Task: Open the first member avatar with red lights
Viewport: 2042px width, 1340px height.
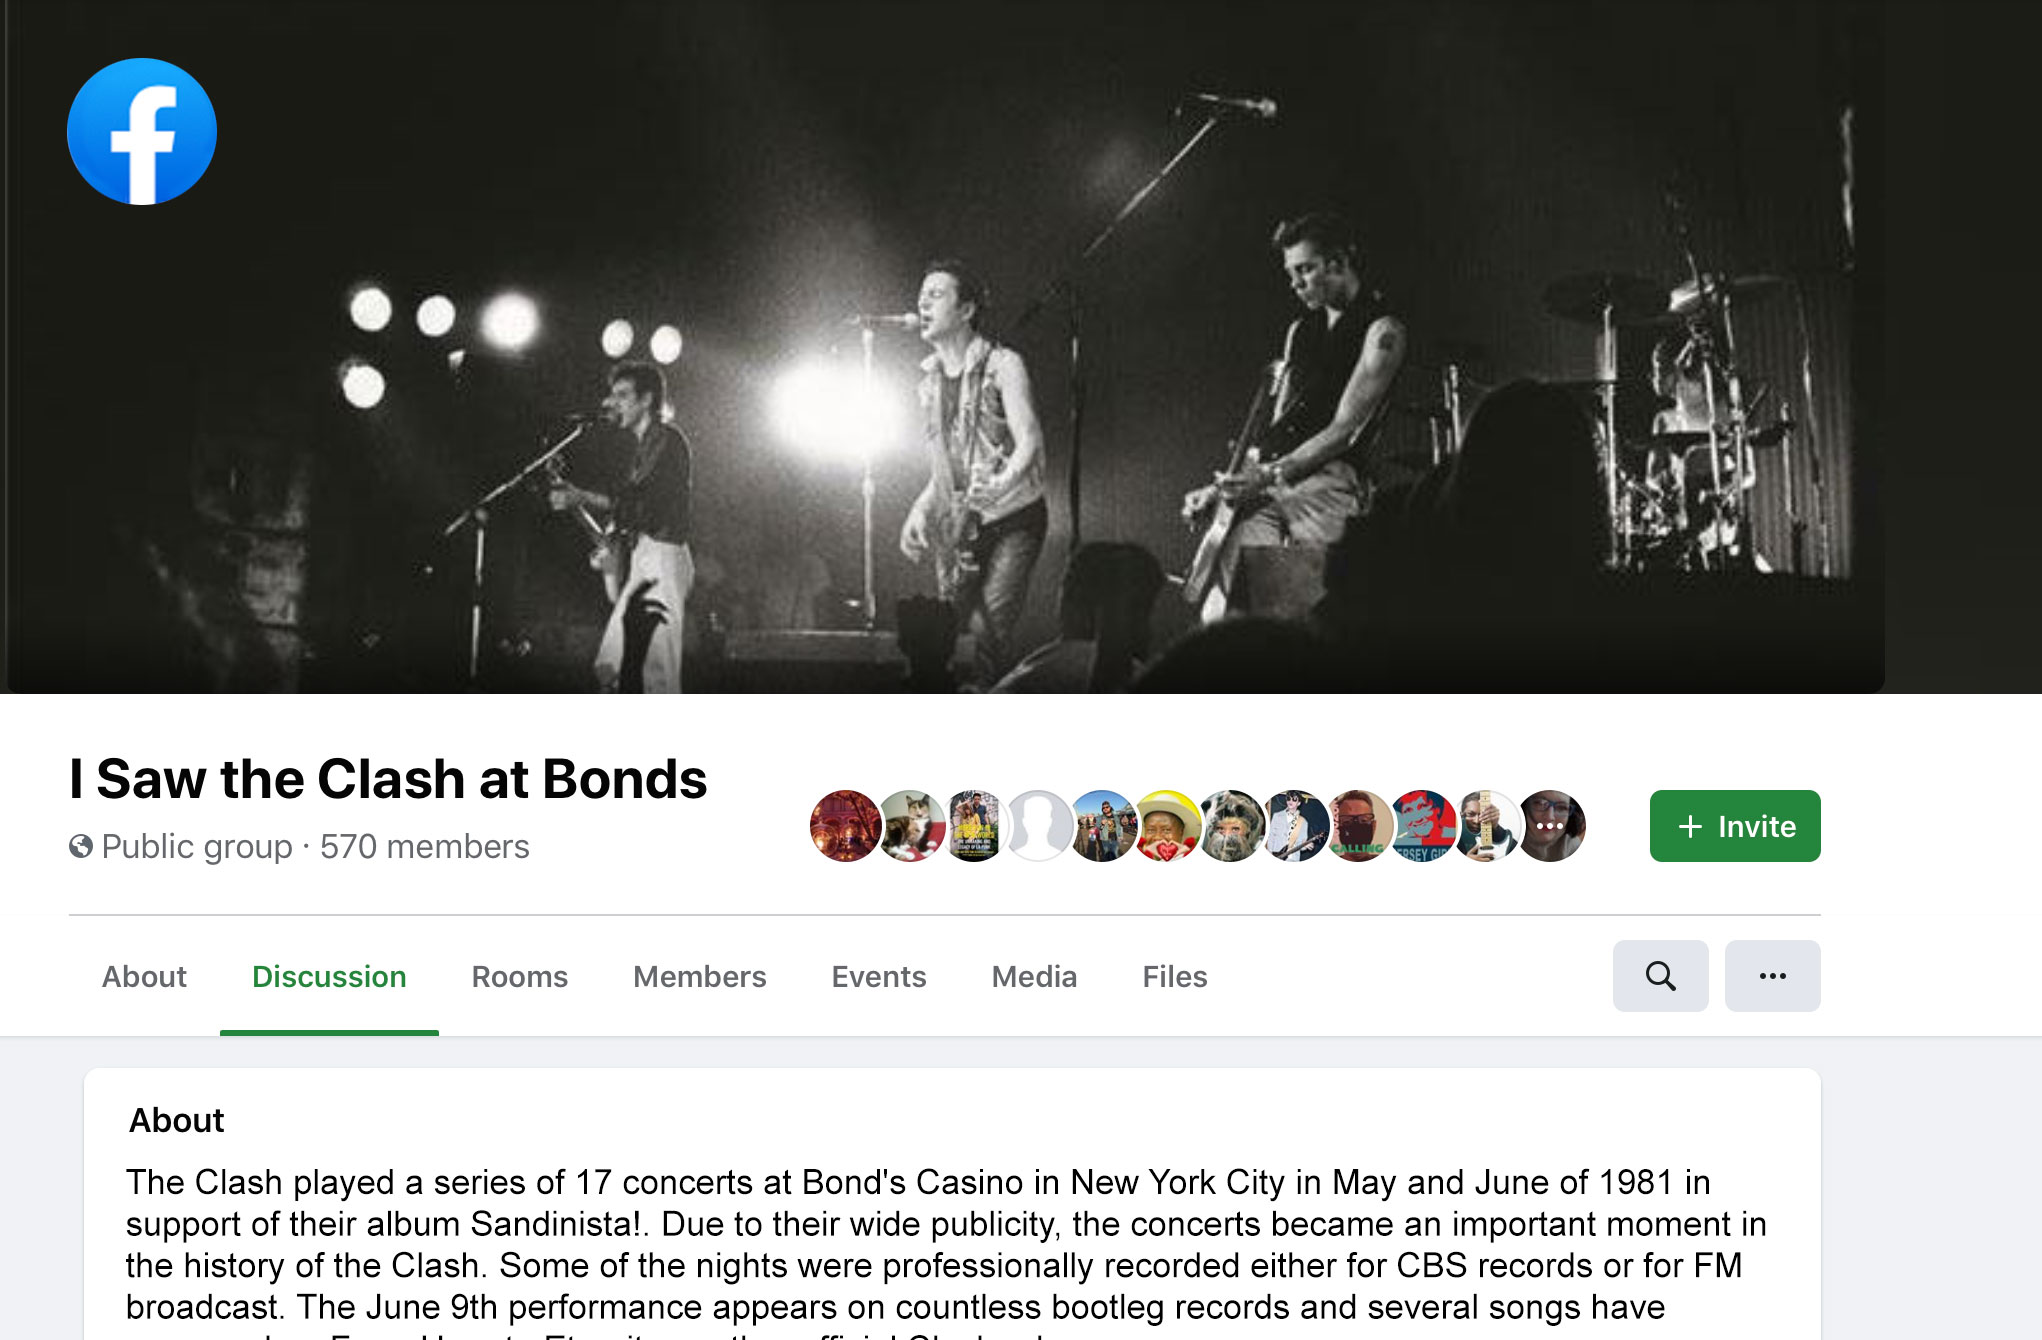Action: coord(845,826)
